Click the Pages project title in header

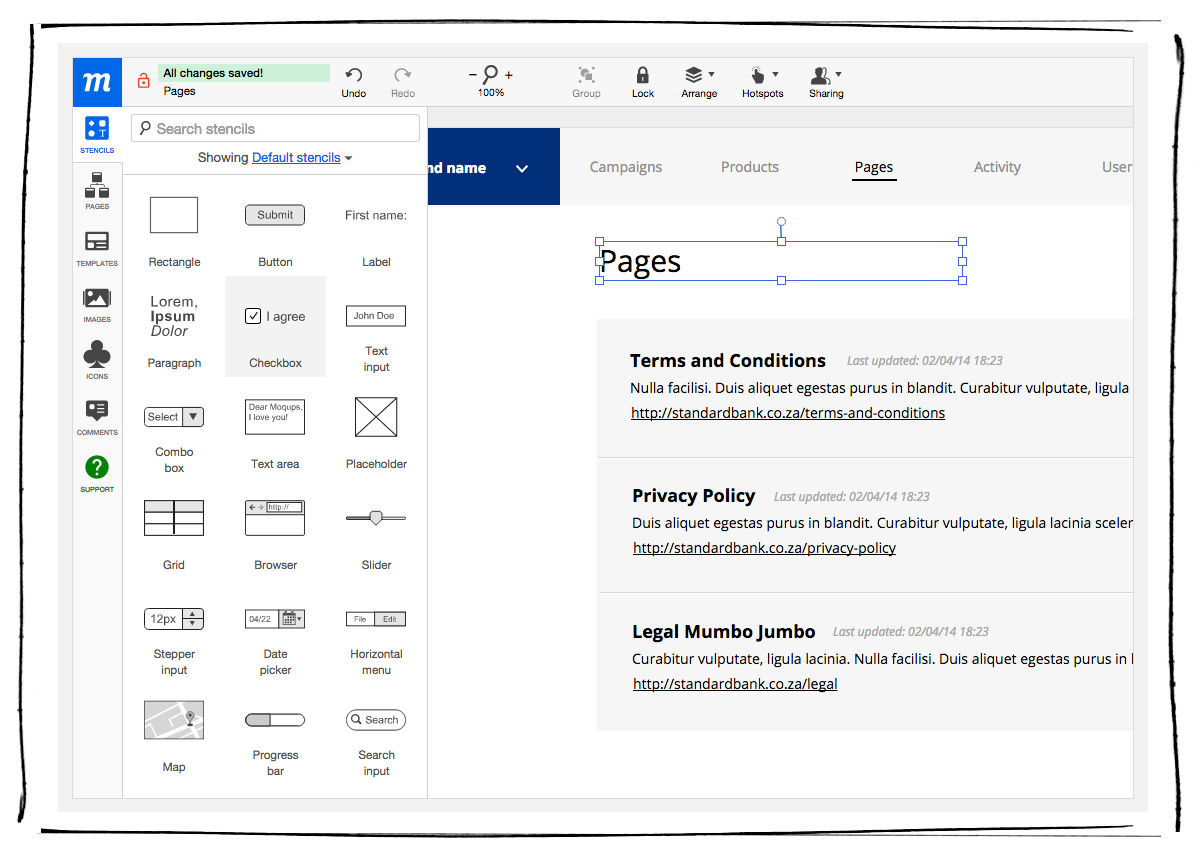(180, 91)
